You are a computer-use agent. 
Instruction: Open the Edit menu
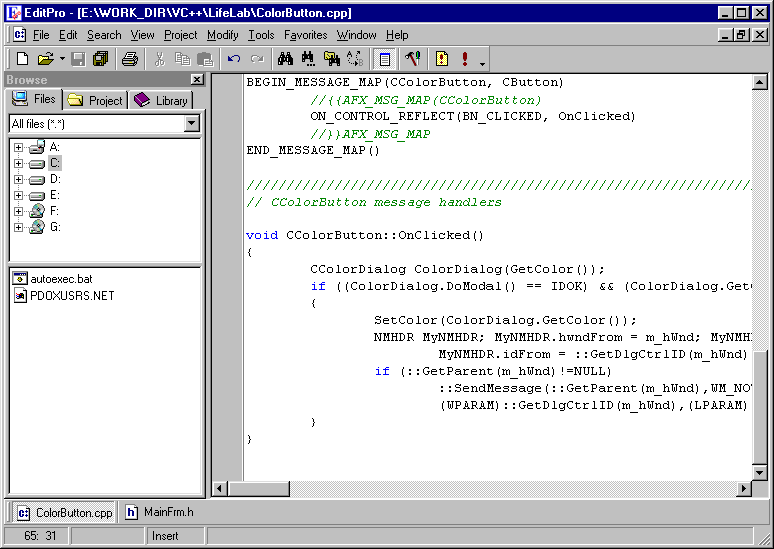click(x=68, y=35)
